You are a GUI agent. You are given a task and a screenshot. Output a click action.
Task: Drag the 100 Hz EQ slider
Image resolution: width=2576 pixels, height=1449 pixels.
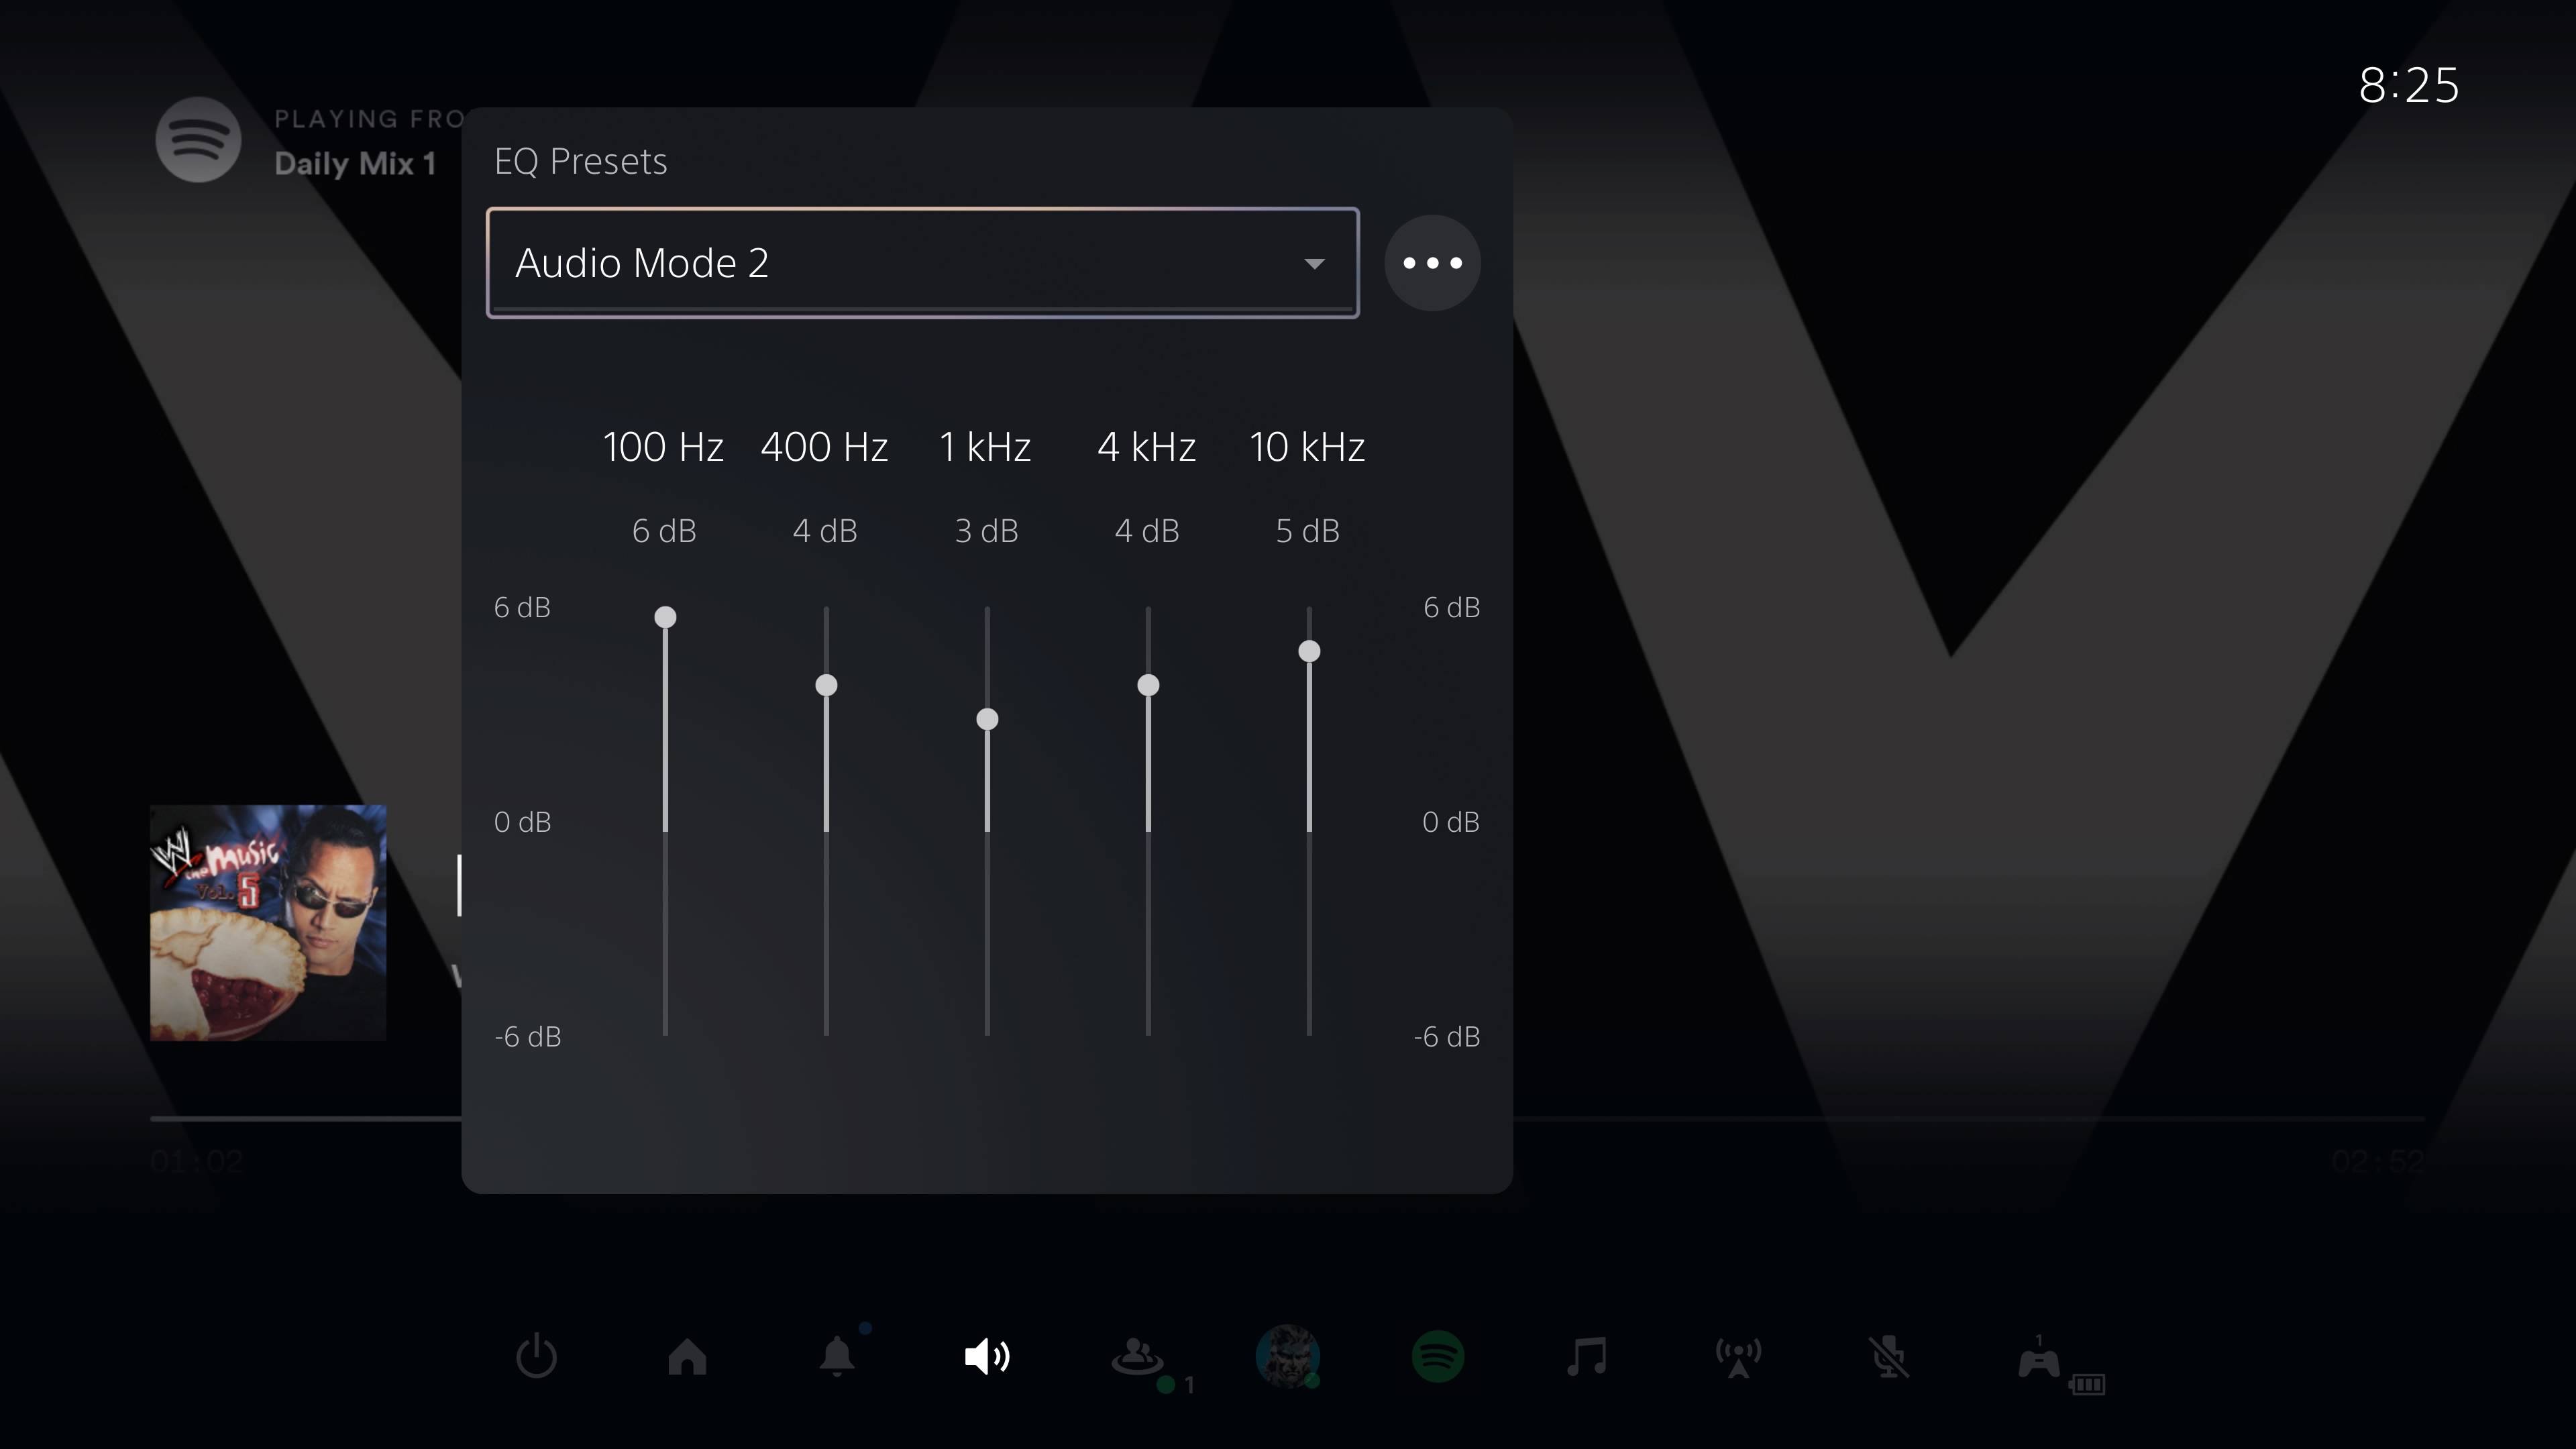[665, 616]
